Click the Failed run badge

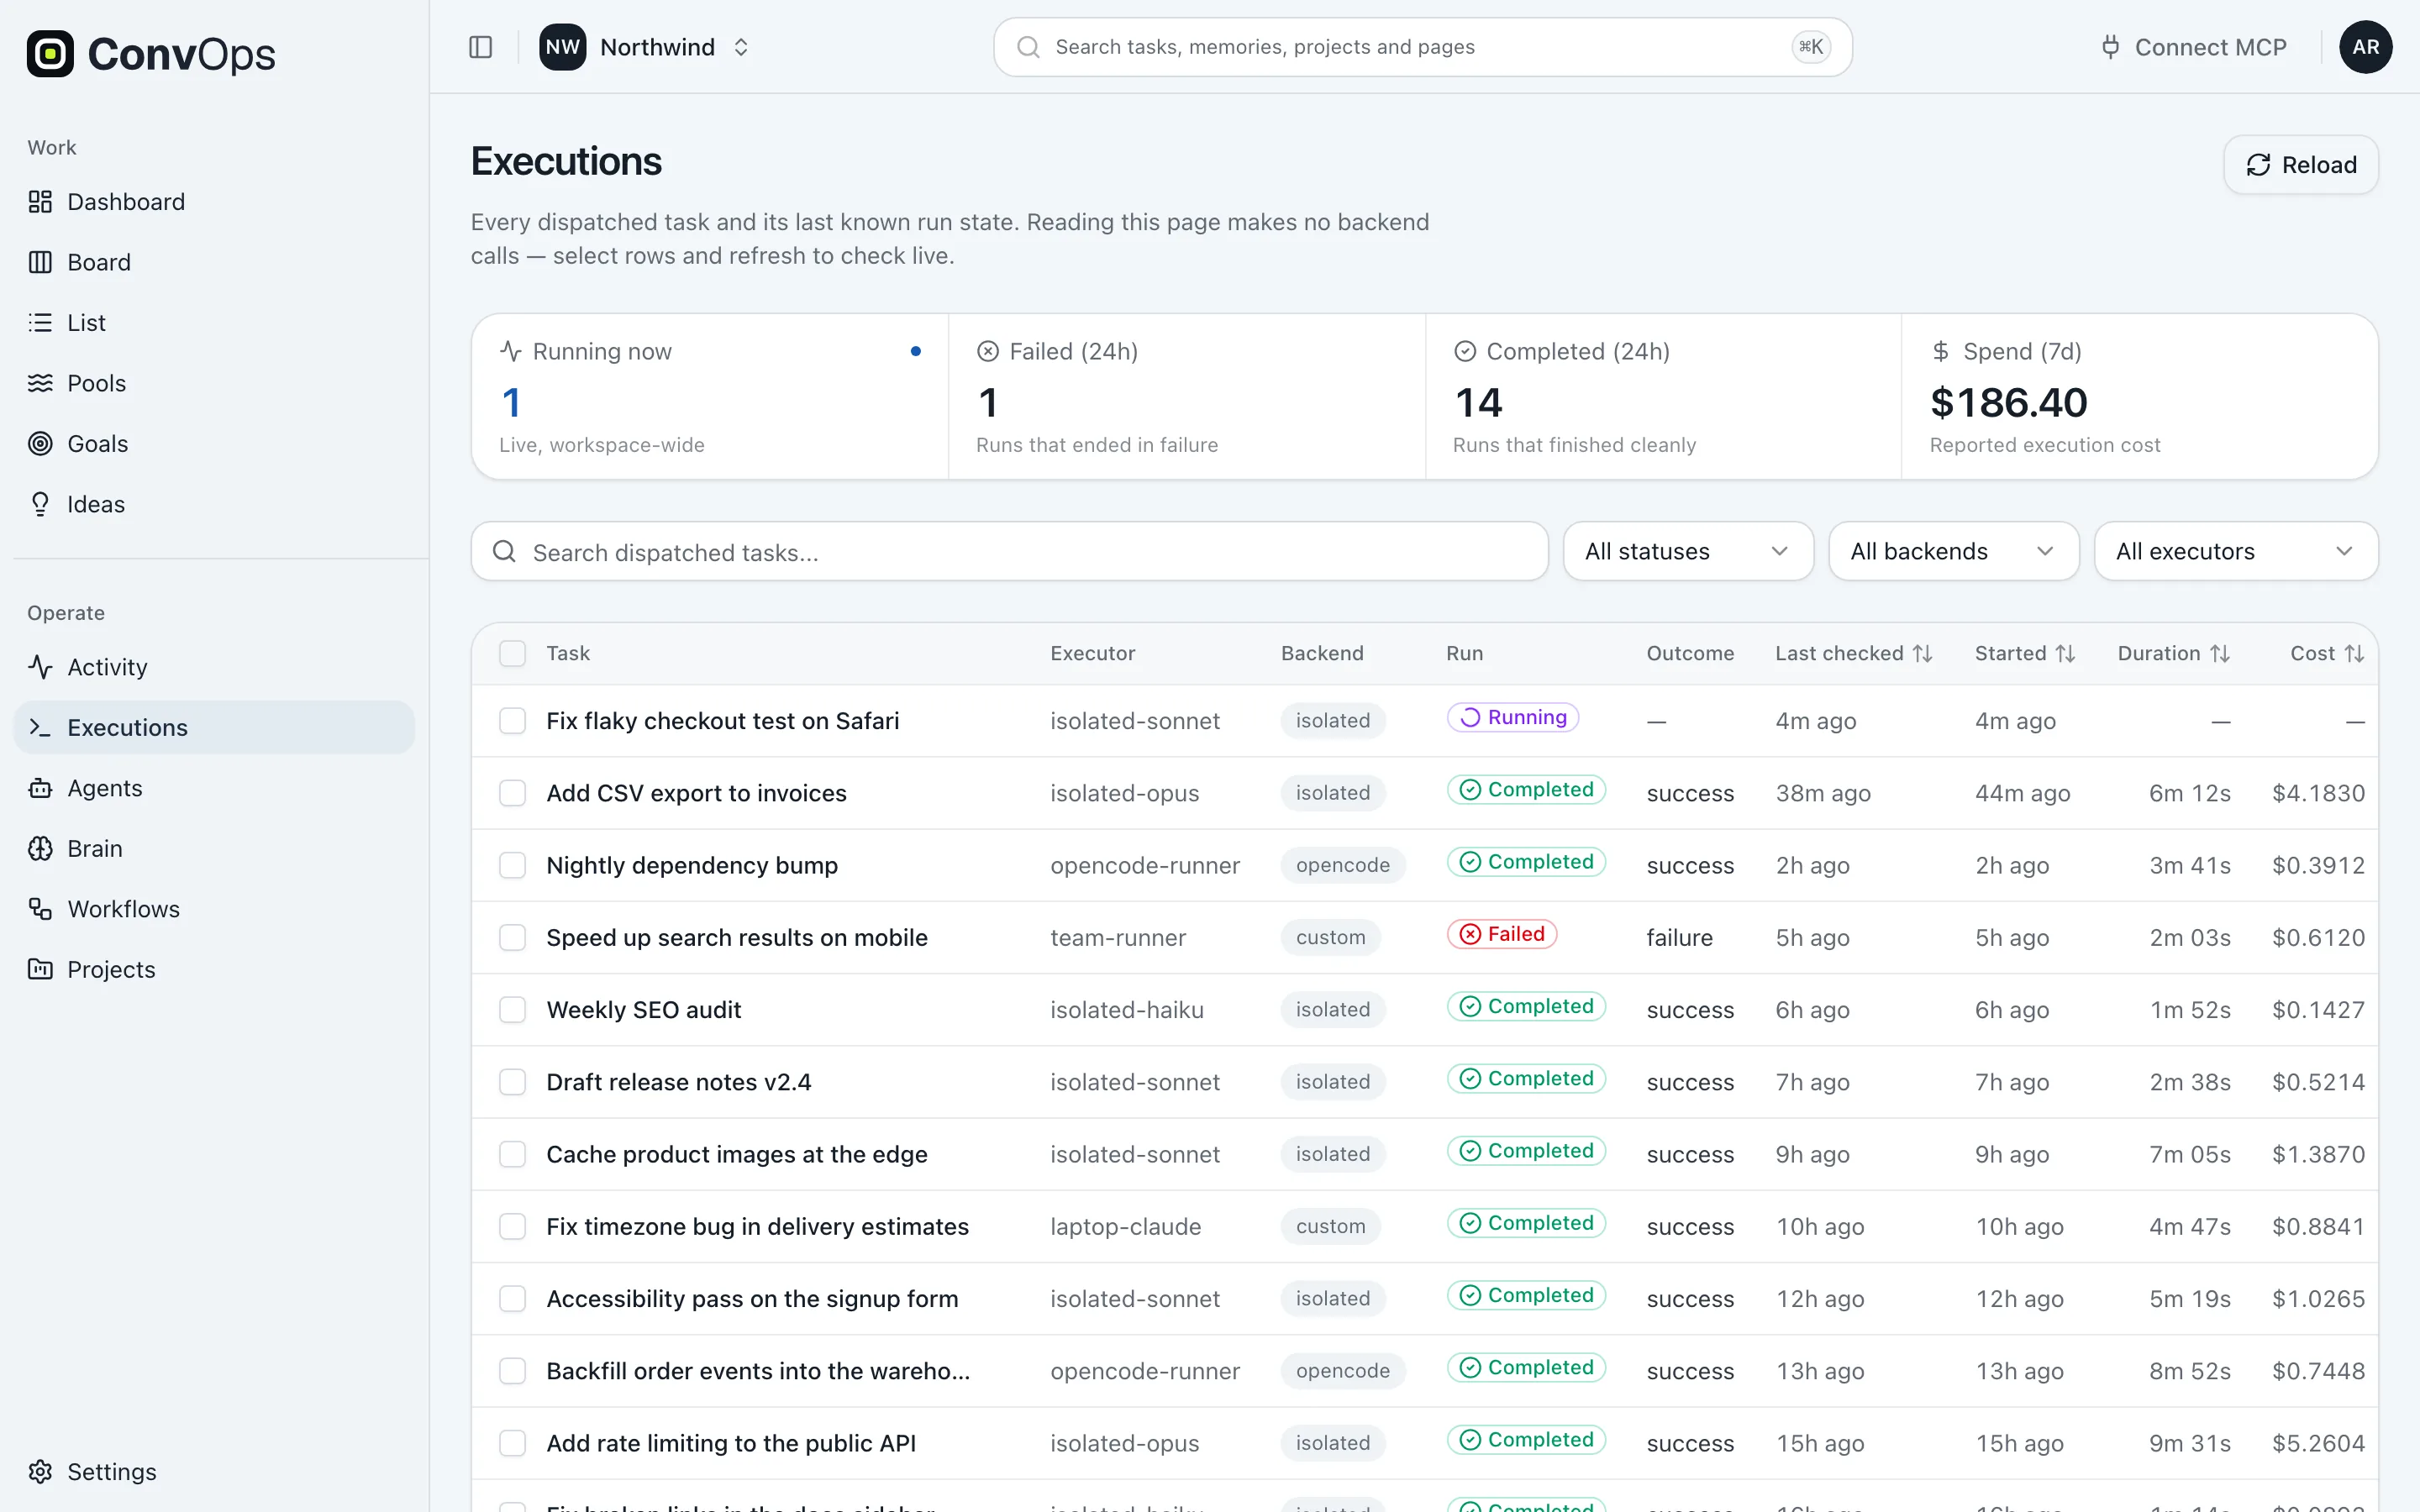(1502, 934)
